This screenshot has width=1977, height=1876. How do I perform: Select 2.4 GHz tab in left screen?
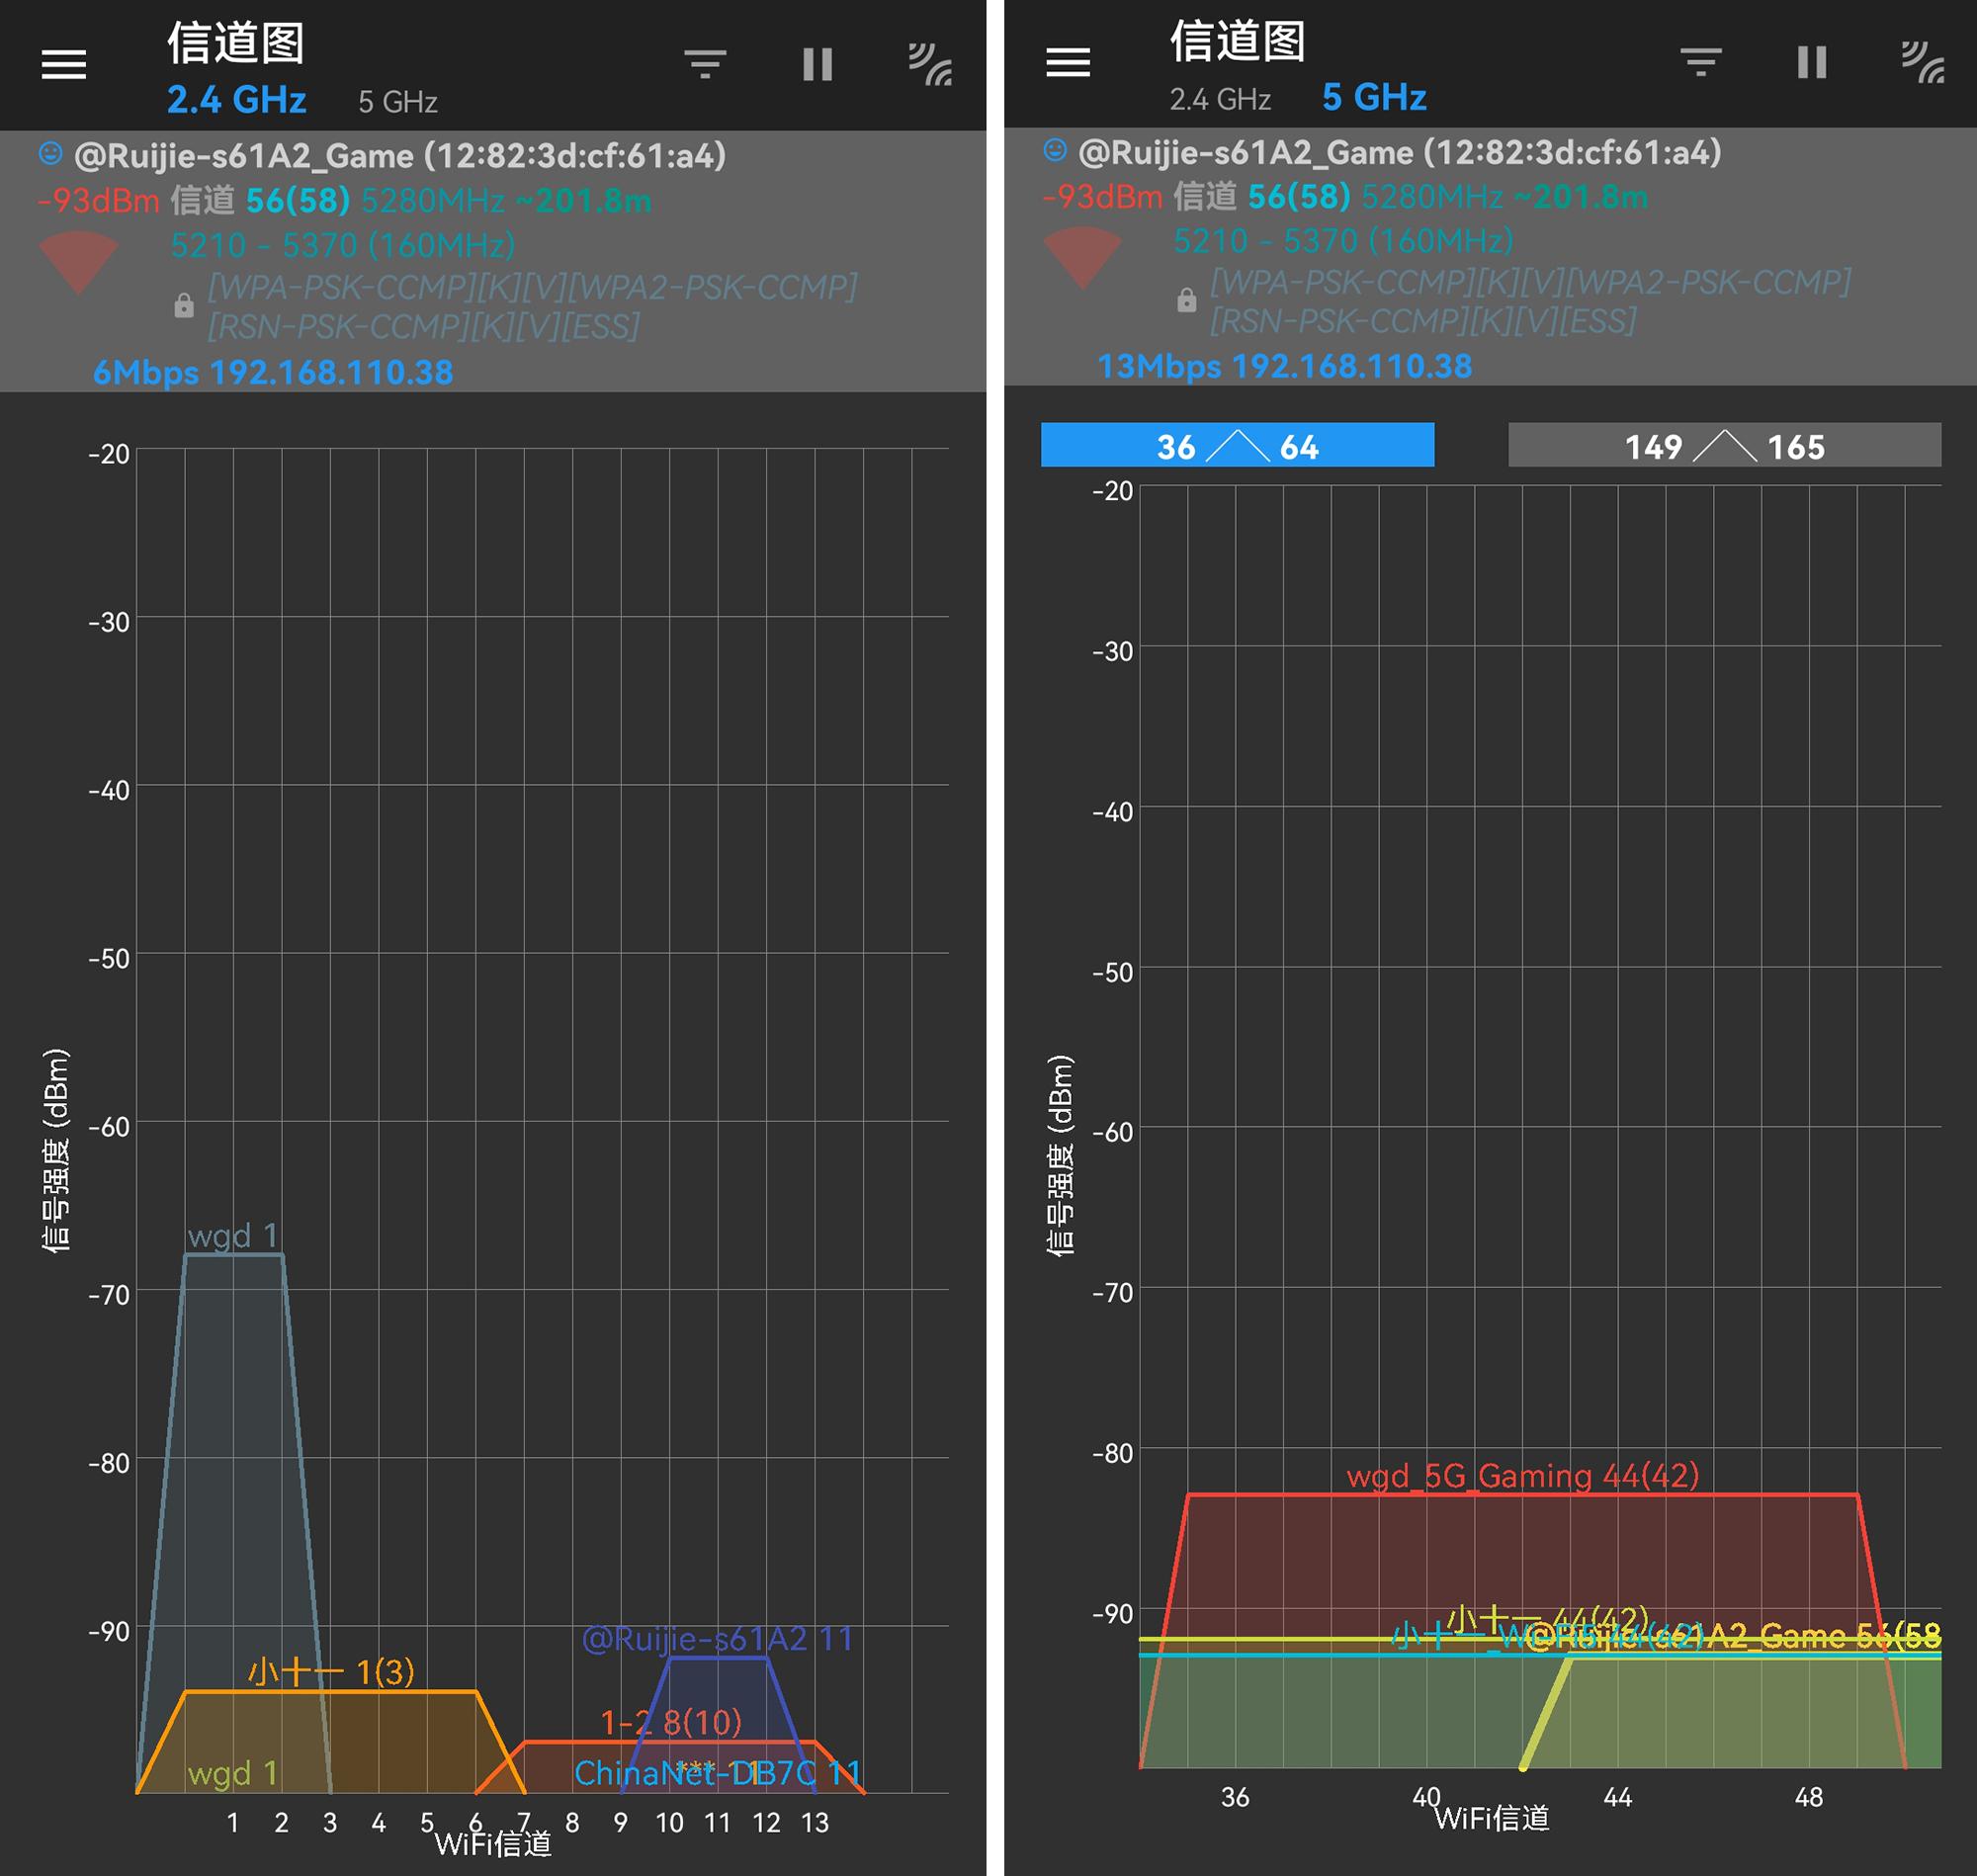tap(236, 100)
